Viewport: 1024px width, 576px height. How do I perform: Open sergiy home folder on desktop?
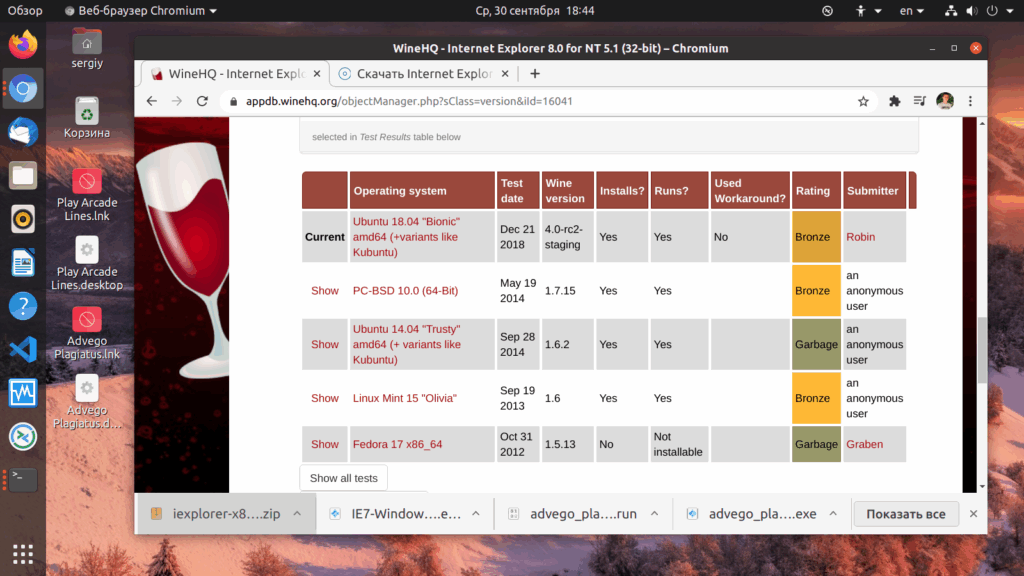(87, 49)
